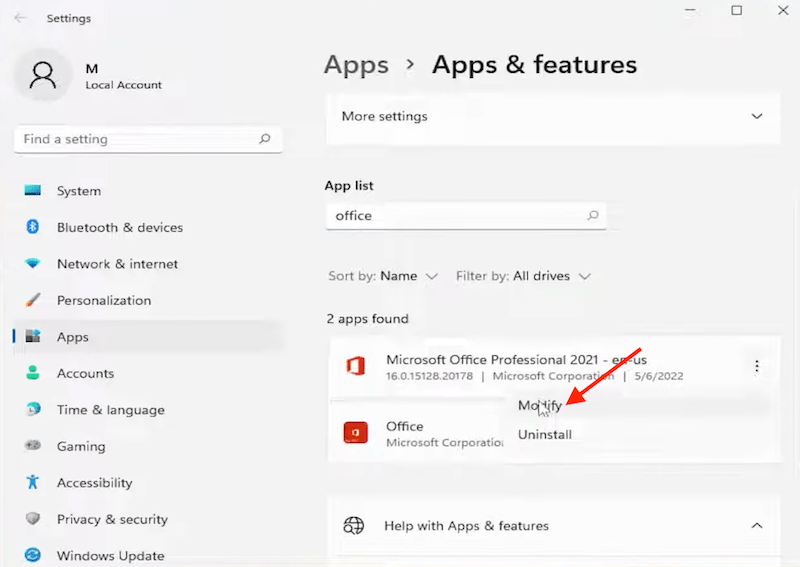Open the Sort by Name dropdown
This screenshot has width=800, height=567.
(383, 276)
